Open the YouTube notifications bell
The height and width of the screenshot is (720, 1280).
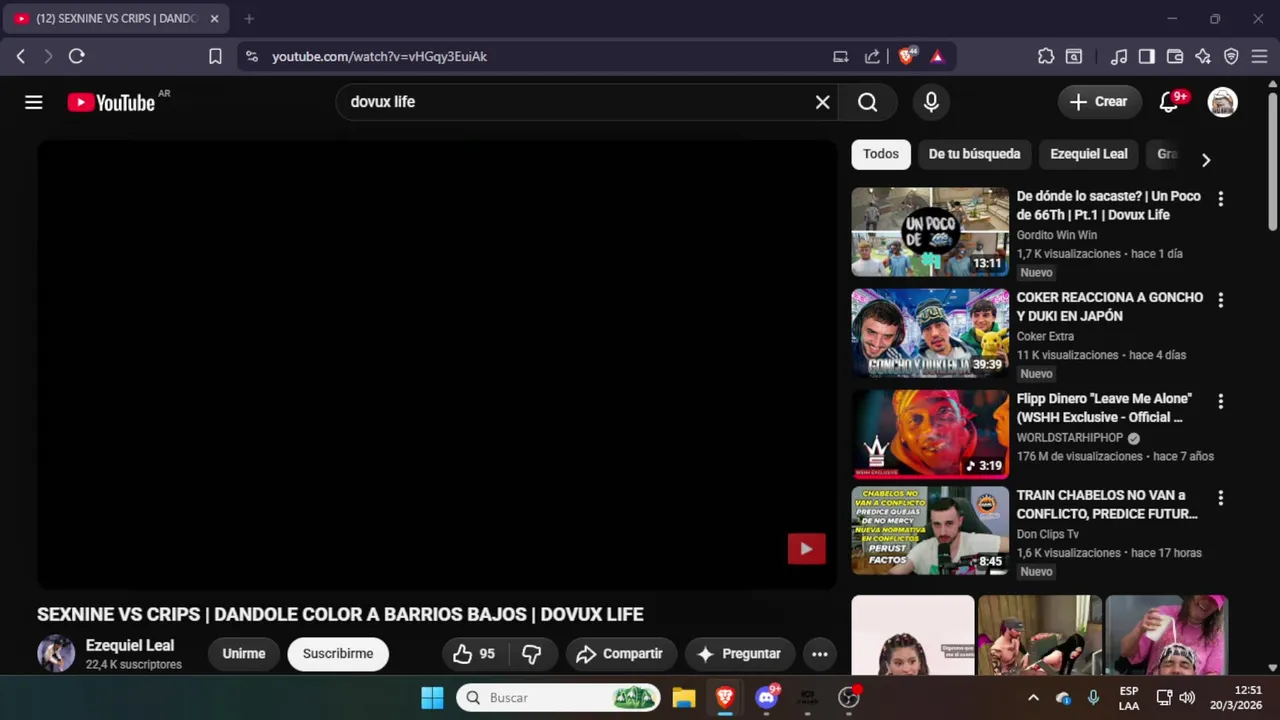point(1169,102)
